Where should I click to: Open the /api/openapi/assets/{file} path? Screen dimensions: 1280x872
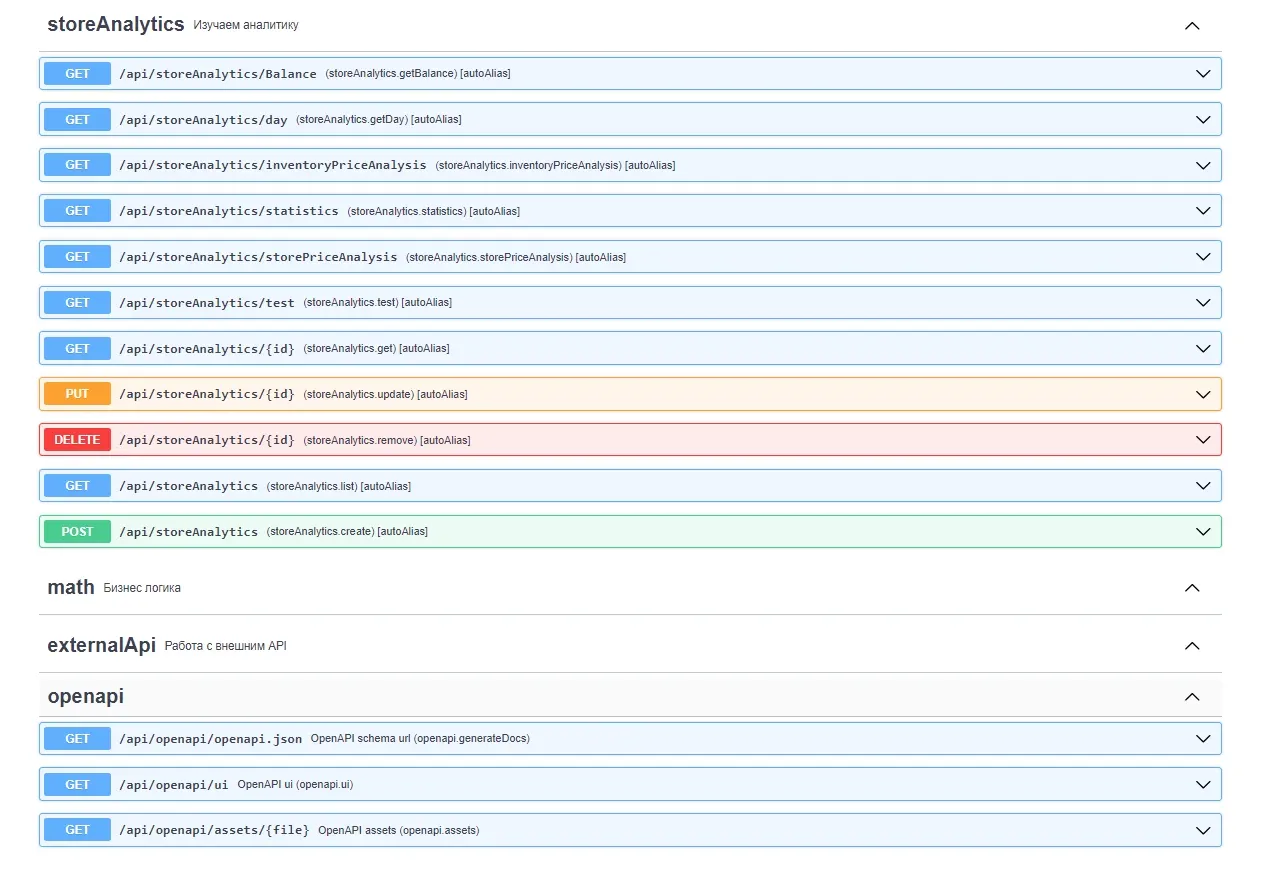[214, 830]
